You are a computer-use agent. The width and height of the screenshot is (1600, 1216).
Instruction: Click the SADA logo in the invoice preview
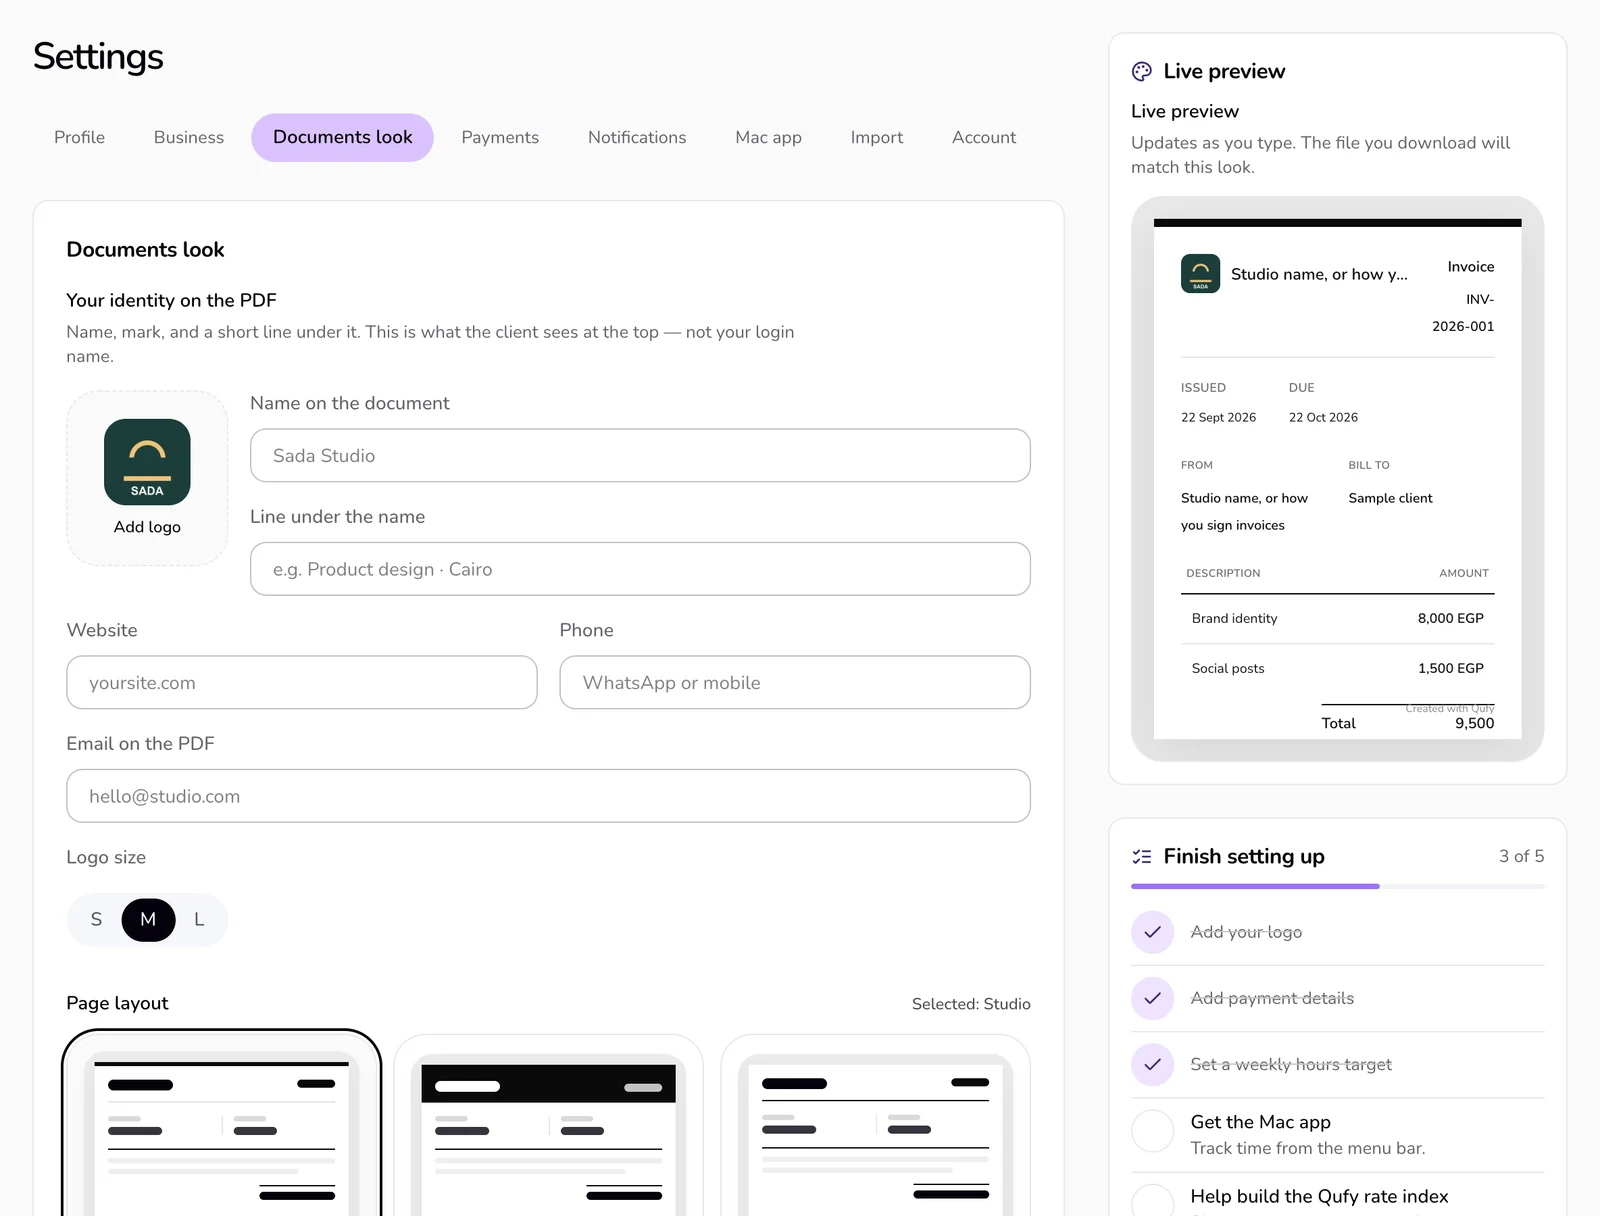1200,273
